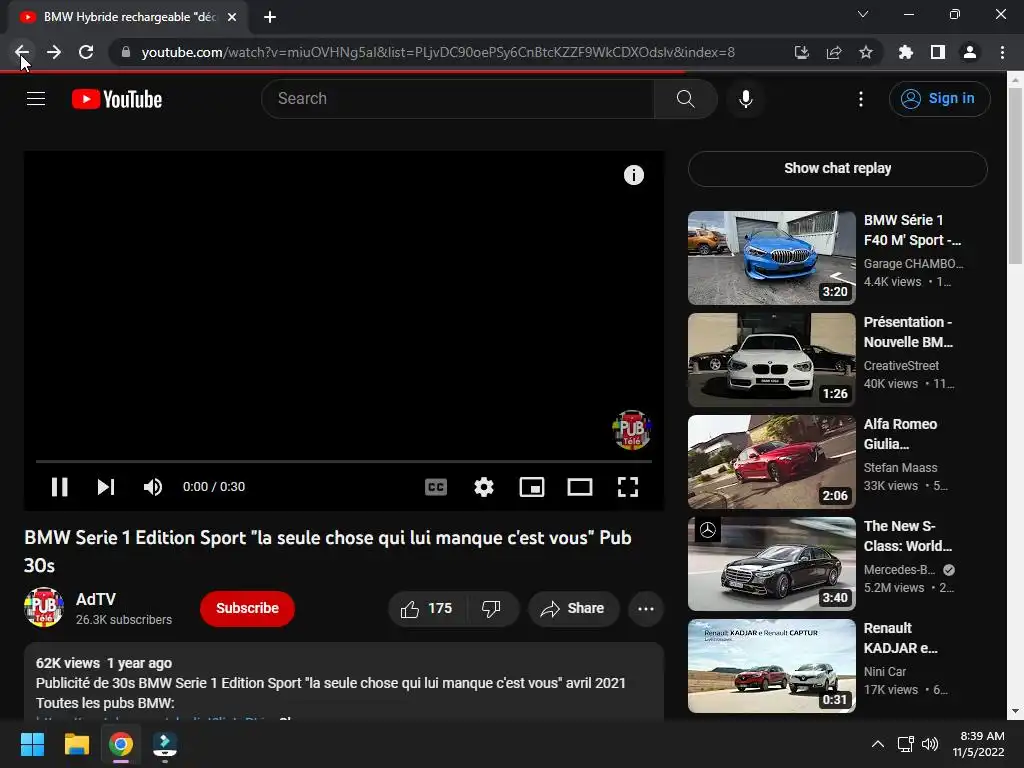Open Chrome extensions puzzle icon
This screenshot has height=768, width=1024.
tap(906, 52)
